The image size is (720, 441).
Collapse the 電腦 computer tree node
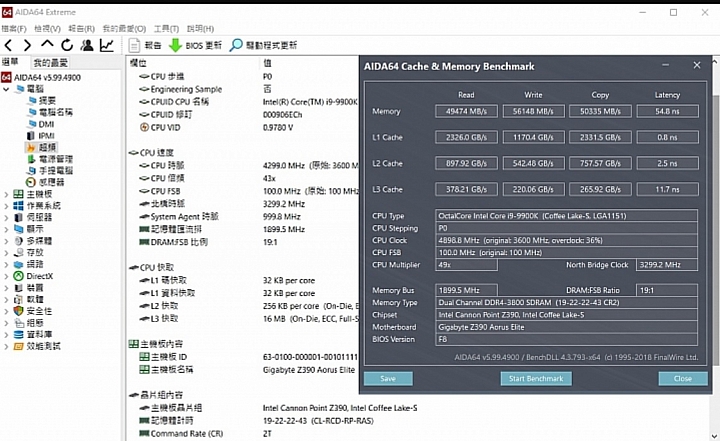pos(6,89)
